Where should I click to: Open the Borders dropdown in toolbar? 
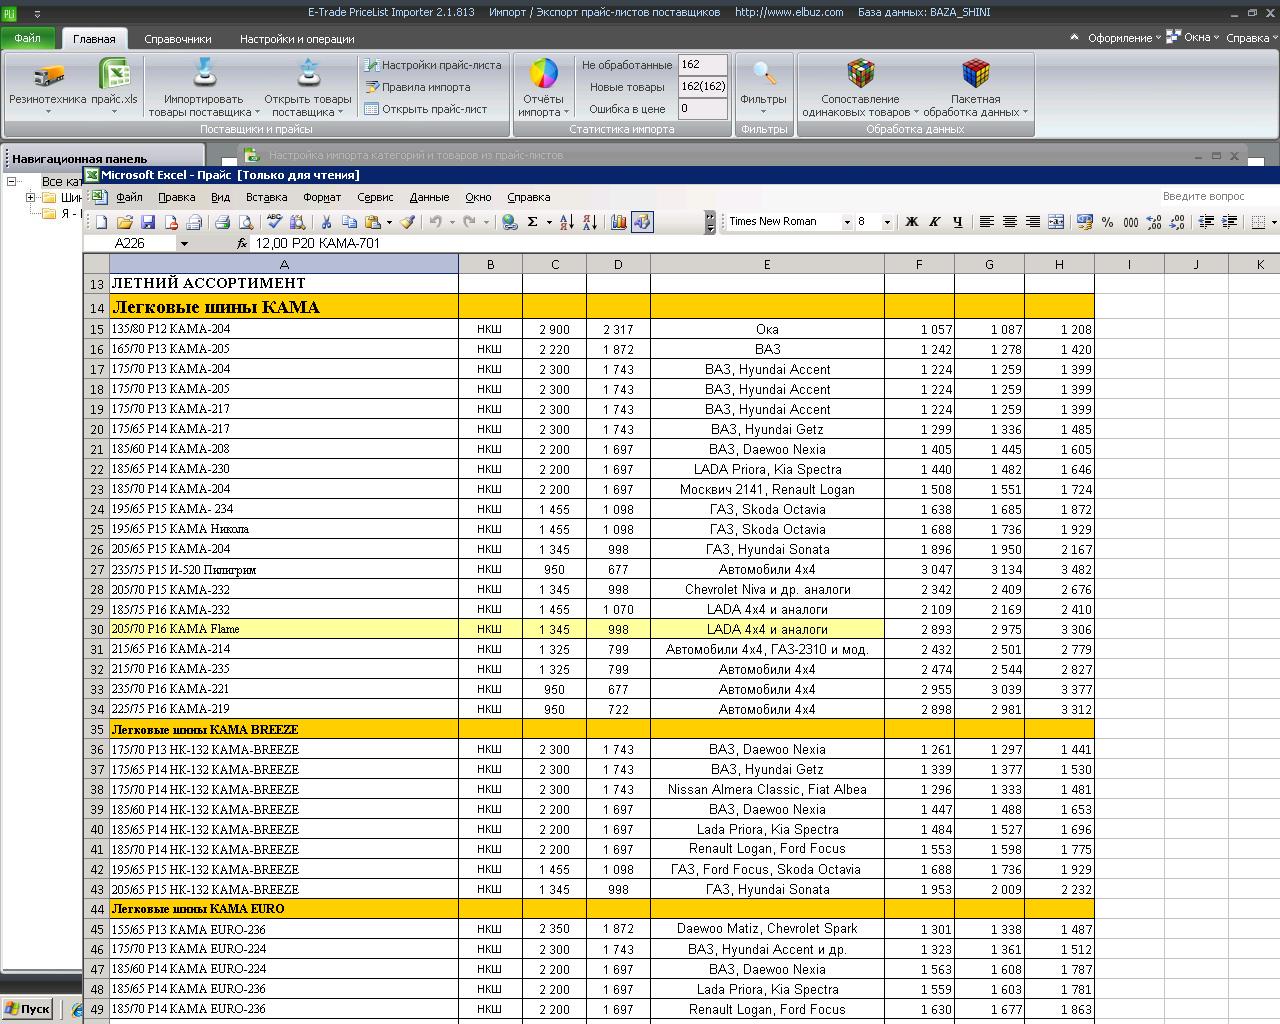pos(1272,222)
